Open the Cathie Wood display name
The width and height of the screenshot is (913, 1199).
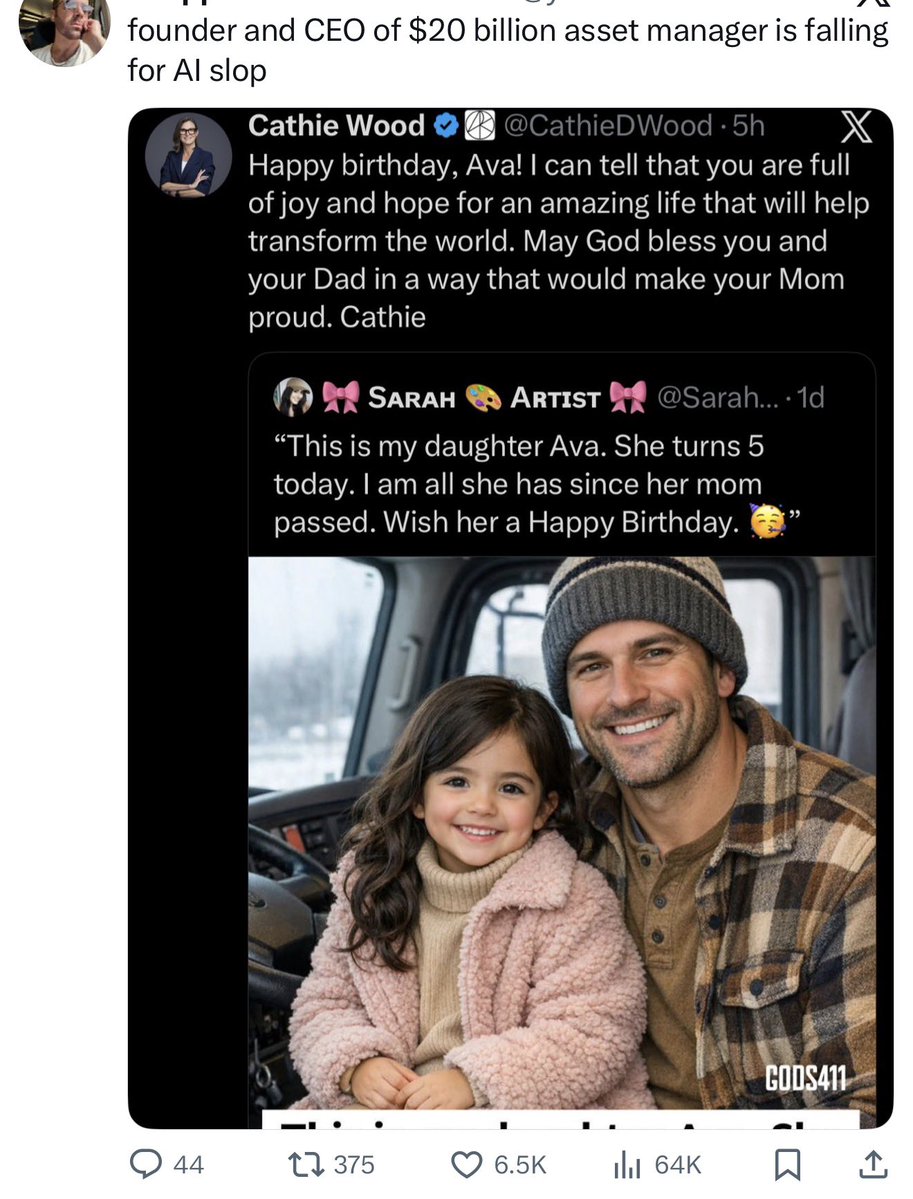[x=336, y=125]
